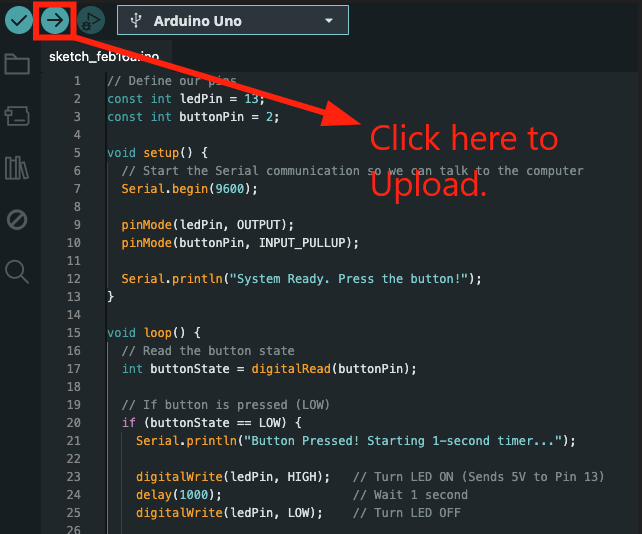Click on 'if (buttonState == LOW) {' line
642x534 pixels.
212,423
